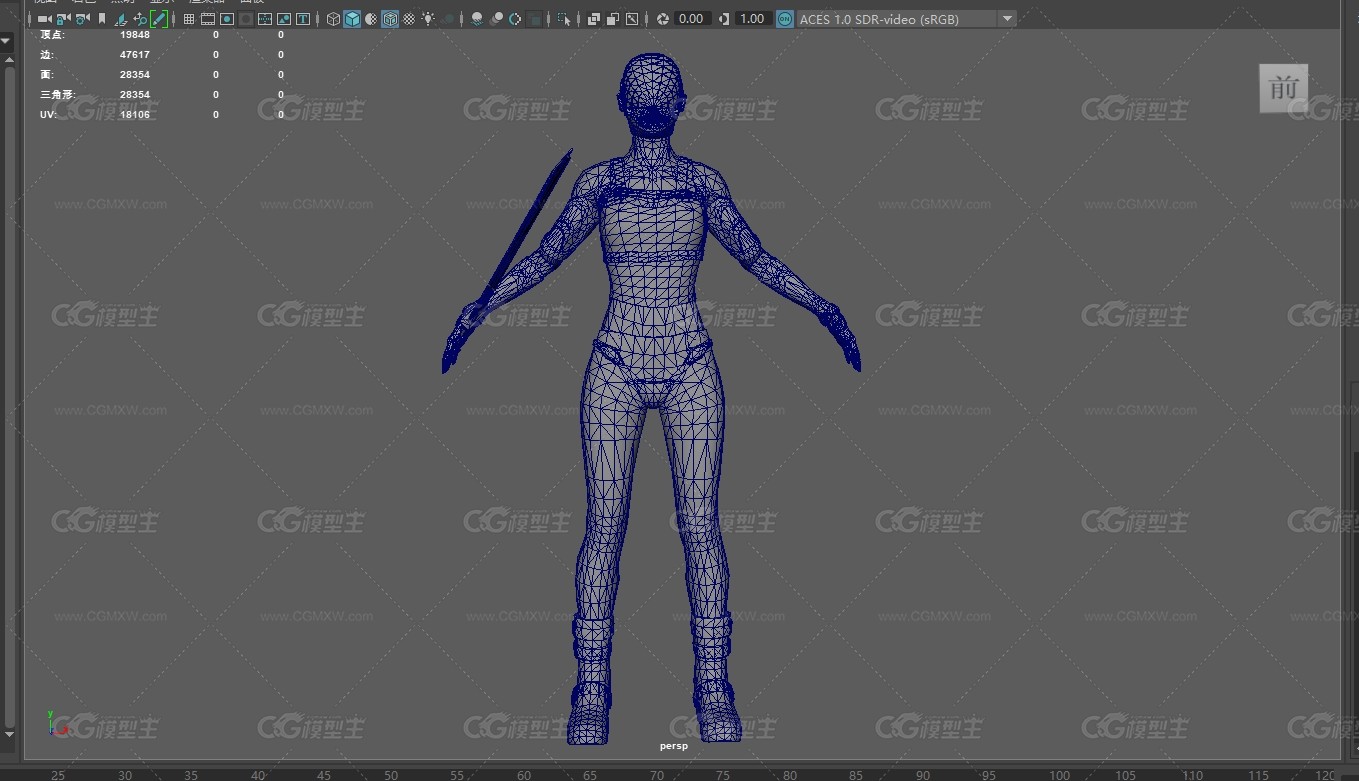This screenshot has height=781, width=1359.
Task: Click the camera Bookmarks icon
Action: [102, 19]
